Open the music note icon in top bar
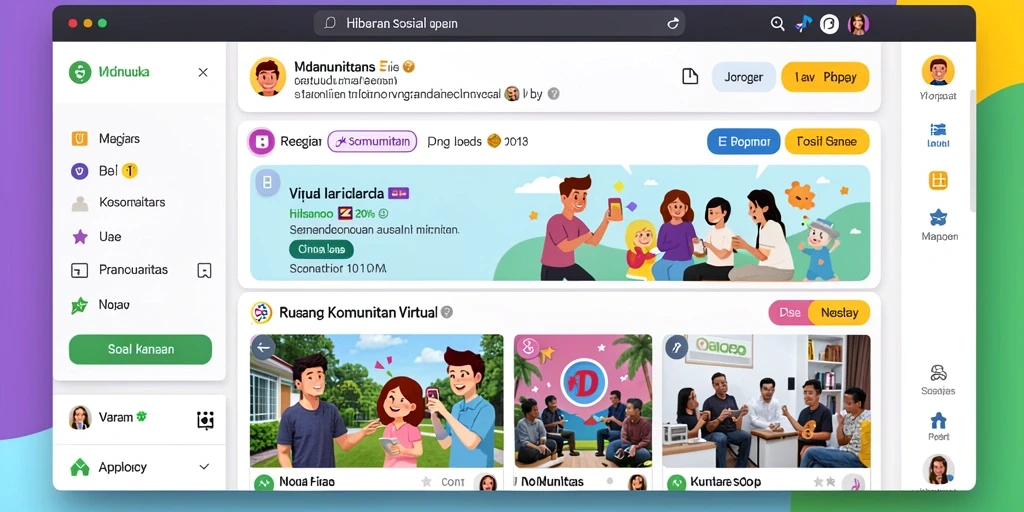This screenshot has height=512, width=1024. [x=803, y=24]
